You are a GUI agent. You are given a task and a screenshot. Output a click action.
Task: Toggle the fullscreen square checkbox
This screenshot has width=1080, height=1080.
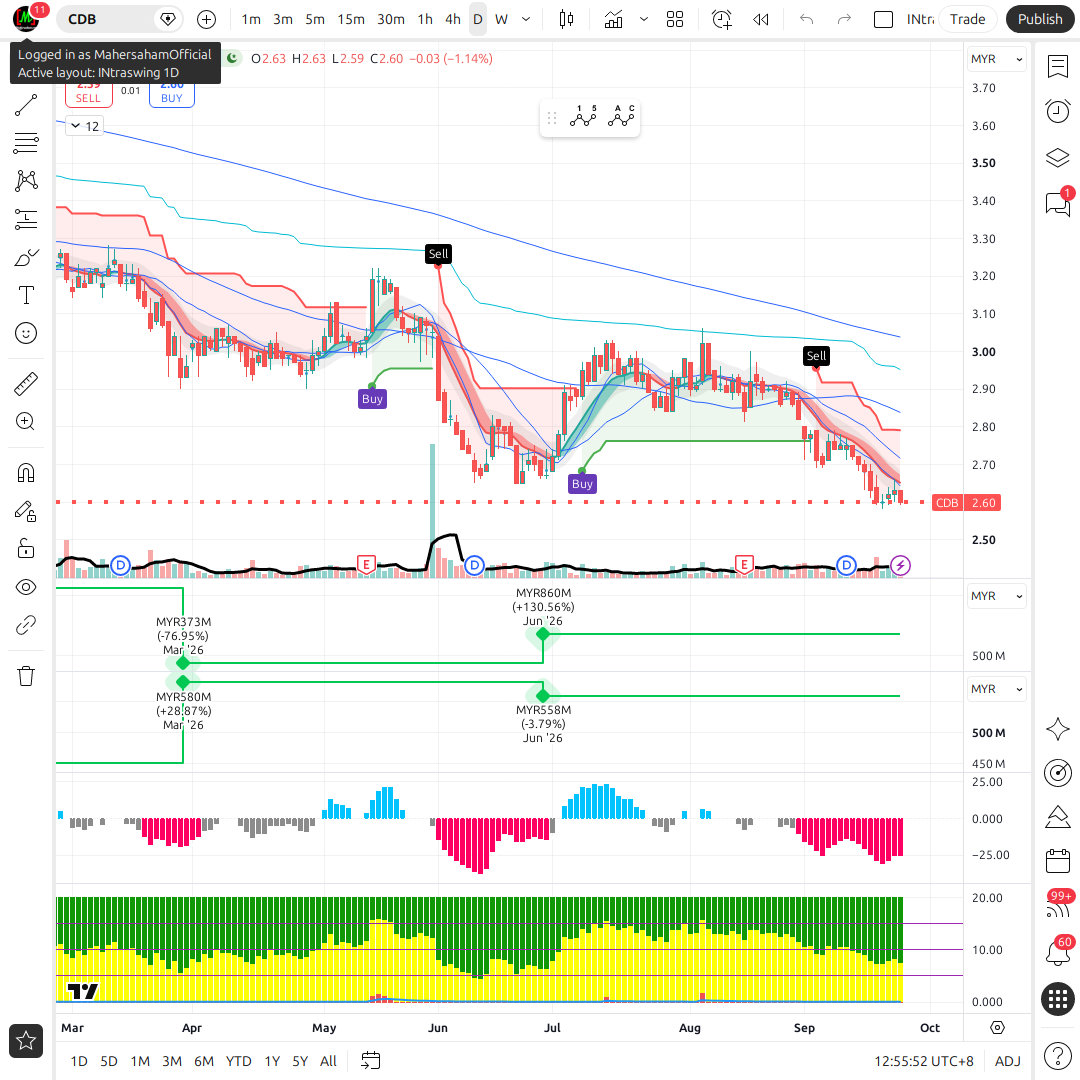click(x=883, y=19)
